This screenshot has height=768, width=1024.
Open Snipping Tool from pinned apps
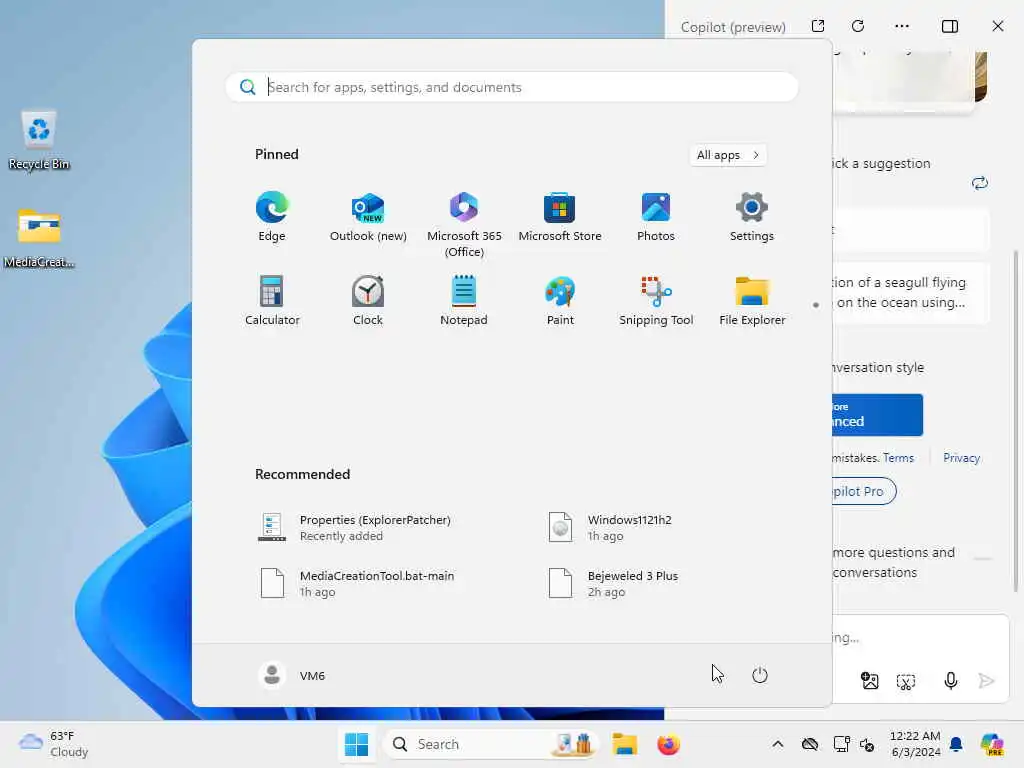656,300
